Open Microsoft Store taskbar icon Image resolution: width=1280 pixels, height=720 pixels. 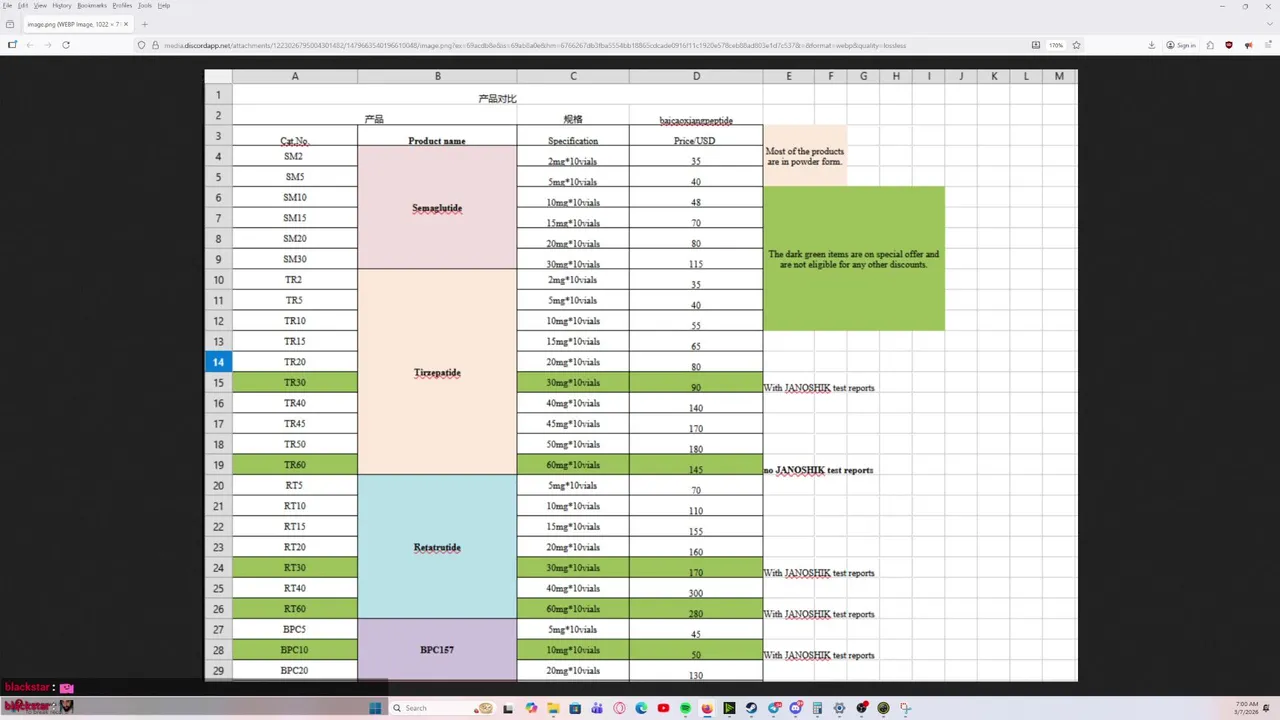pos(575,708)
